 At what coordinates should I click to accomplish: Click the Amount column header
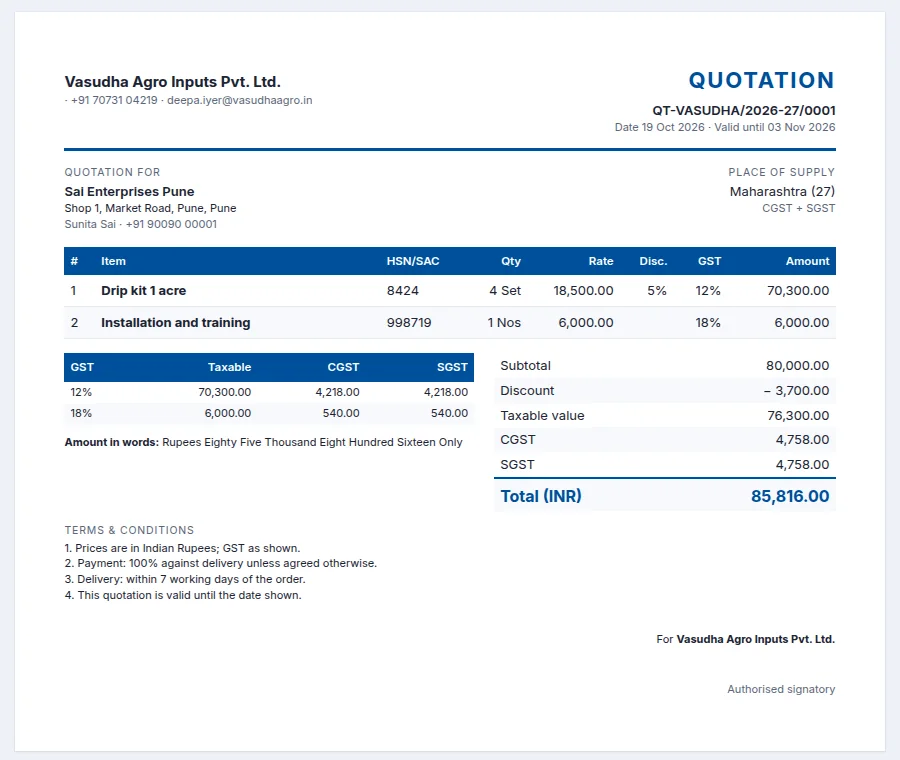coord(808,261)
